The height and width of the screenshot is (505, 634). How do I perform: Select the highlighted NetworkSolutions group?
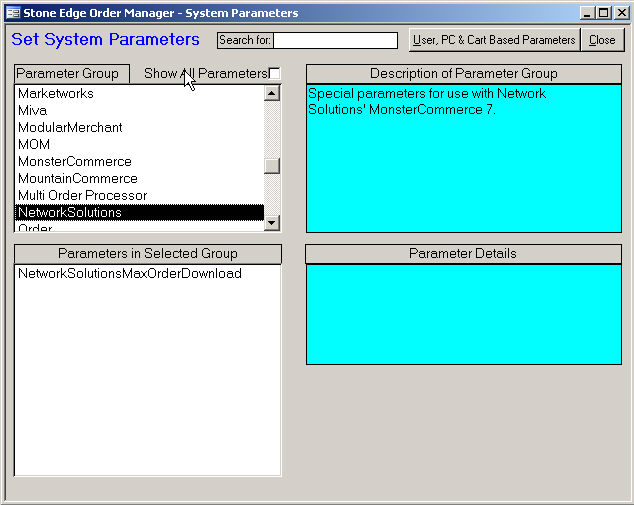(x=139, y=212)
